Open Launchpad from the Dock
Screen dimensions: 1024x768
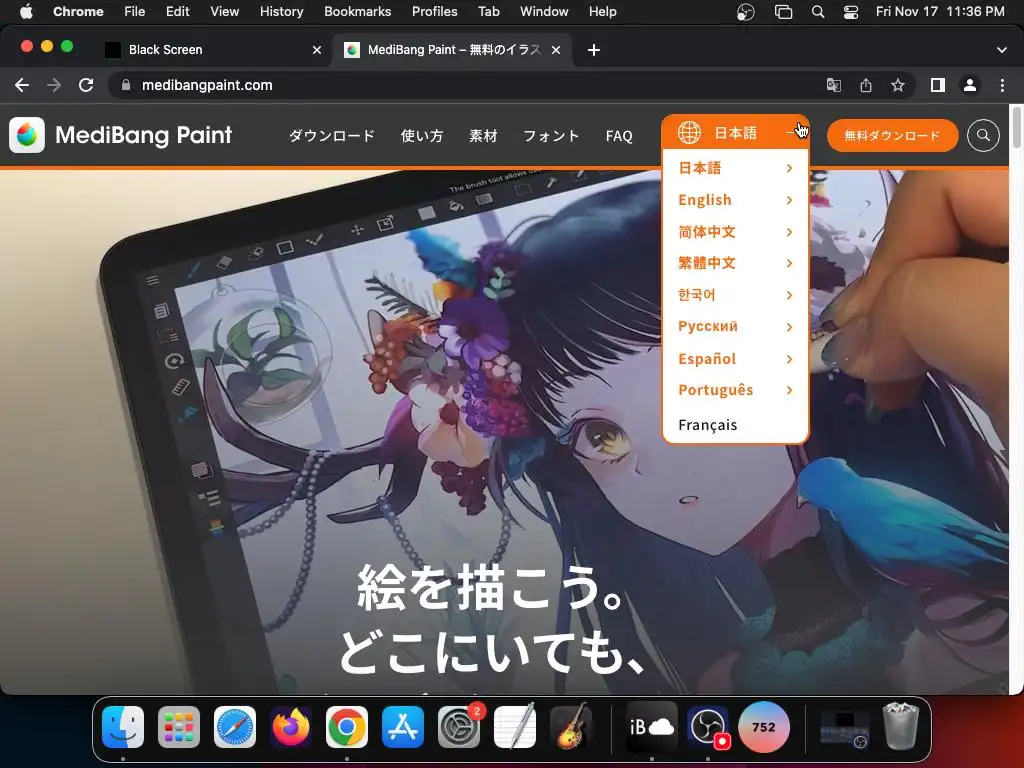[x=179, y=727]
